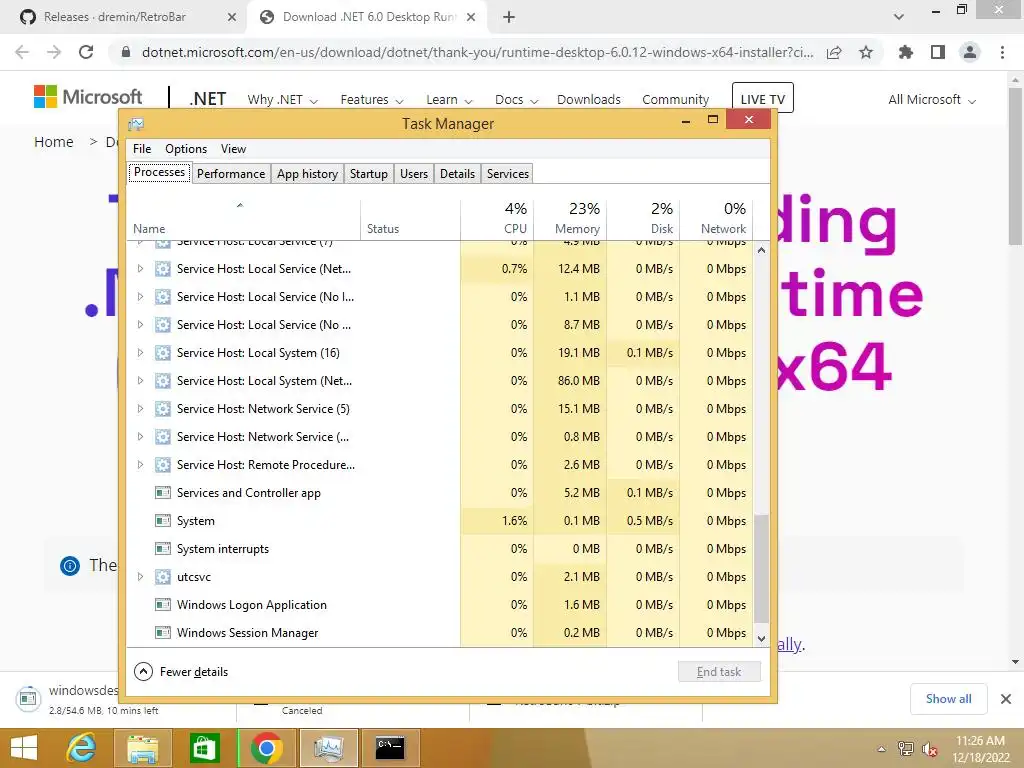This screenshot has height=768, width=1024.
Task: Switch to the Startup tab
Action: pos(368,174)
